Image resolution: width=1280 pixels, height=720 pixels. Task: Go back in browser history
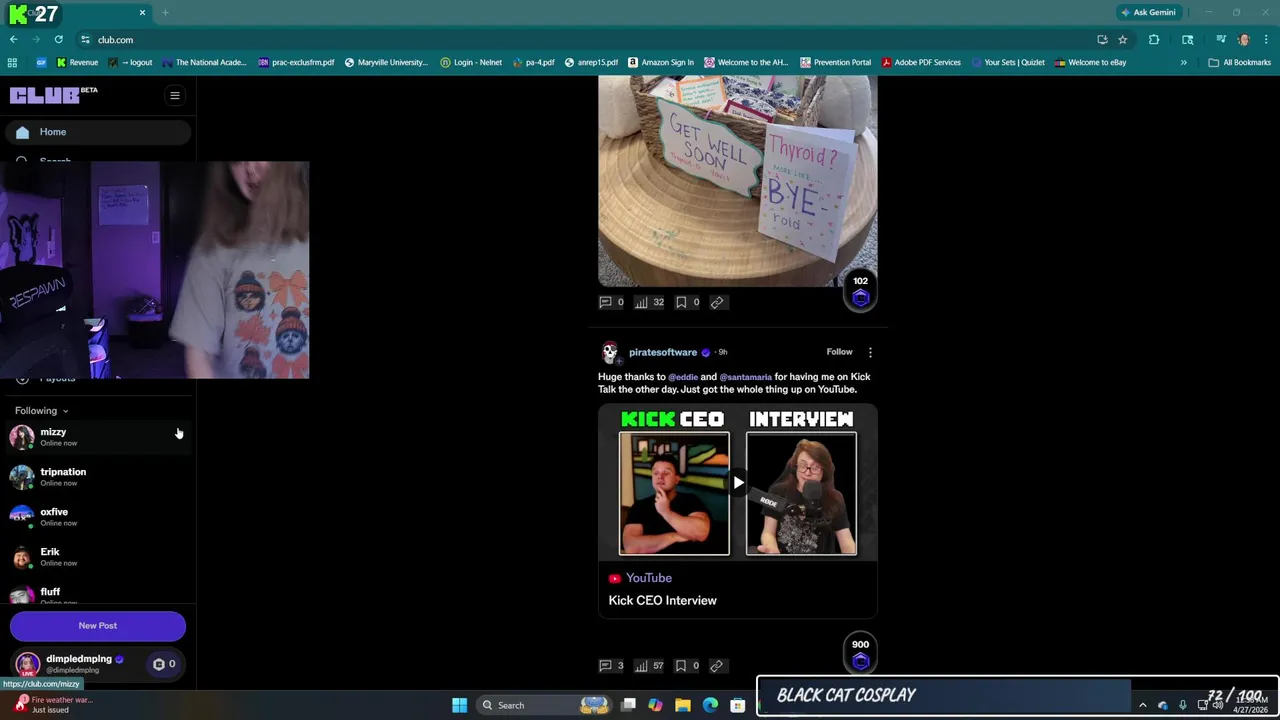(x=14, y=40)
